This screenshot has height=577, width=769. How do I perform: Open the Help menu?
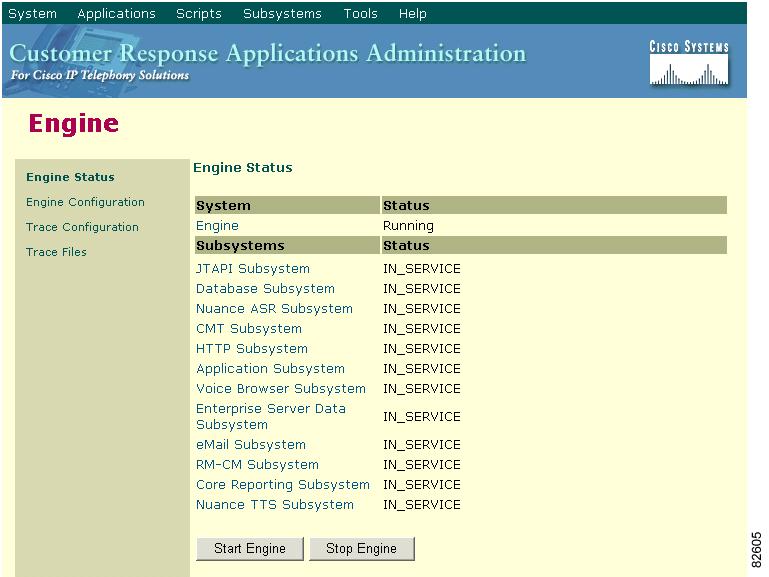pos(412,14)
